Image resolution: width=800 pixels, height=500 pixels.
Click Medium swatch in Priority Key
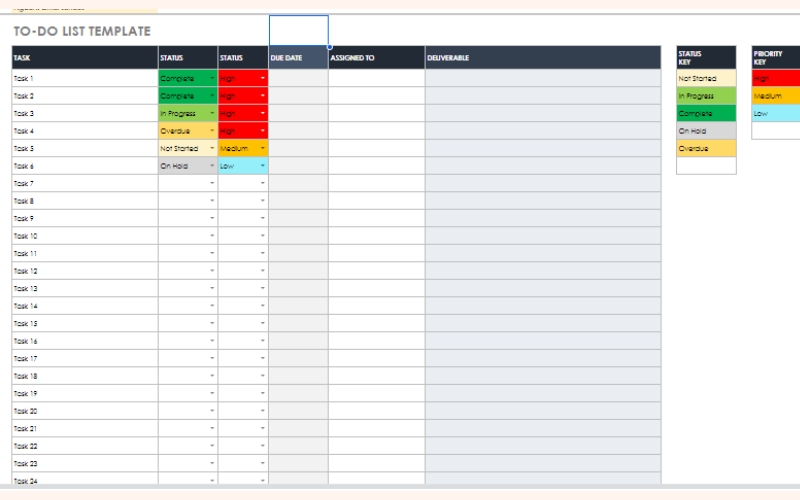point(776,95)
